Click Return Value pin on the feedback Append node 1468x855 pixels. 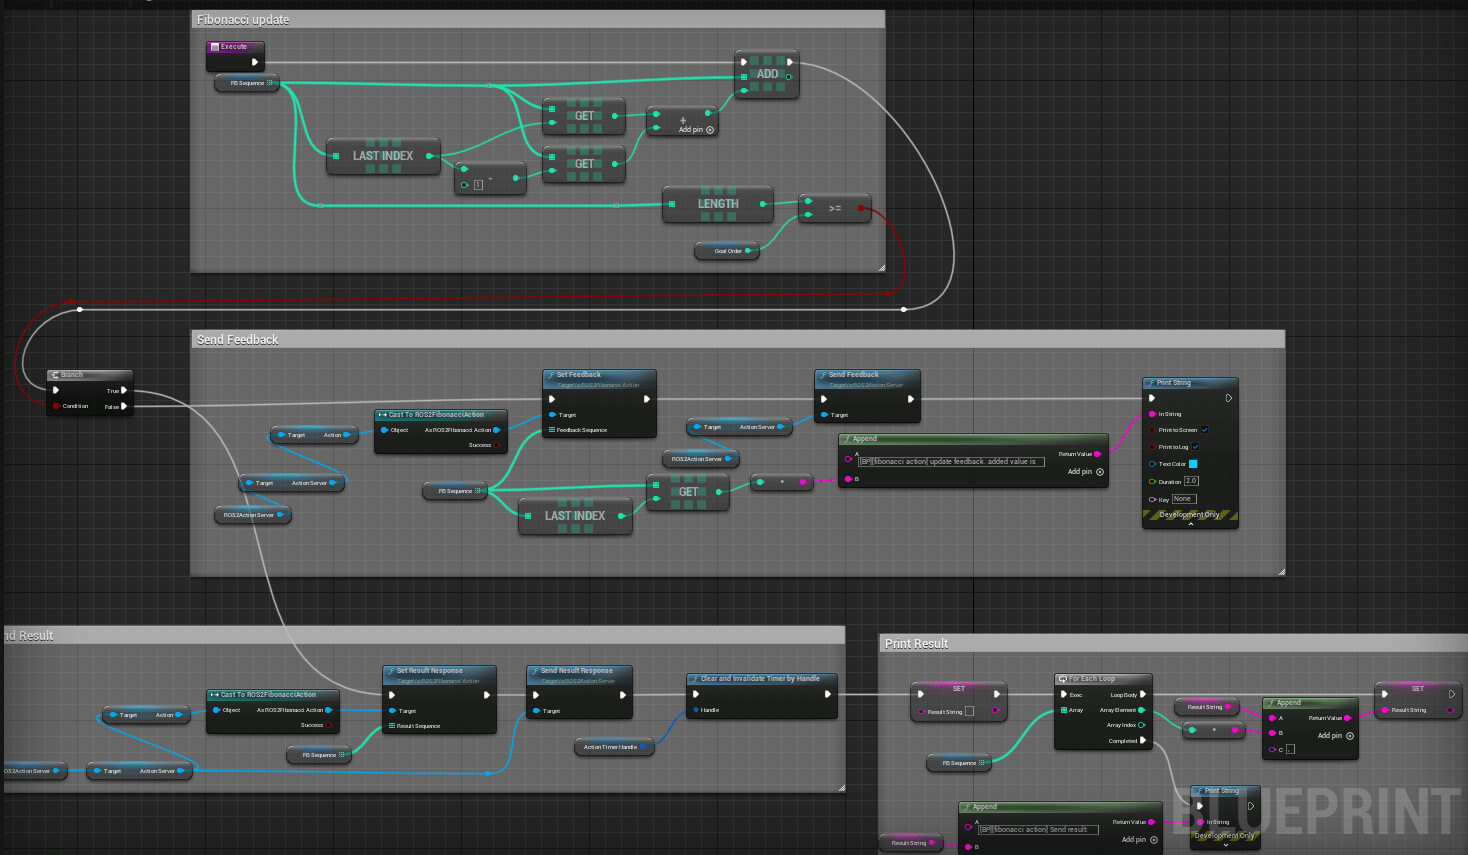pos(1098,454)
